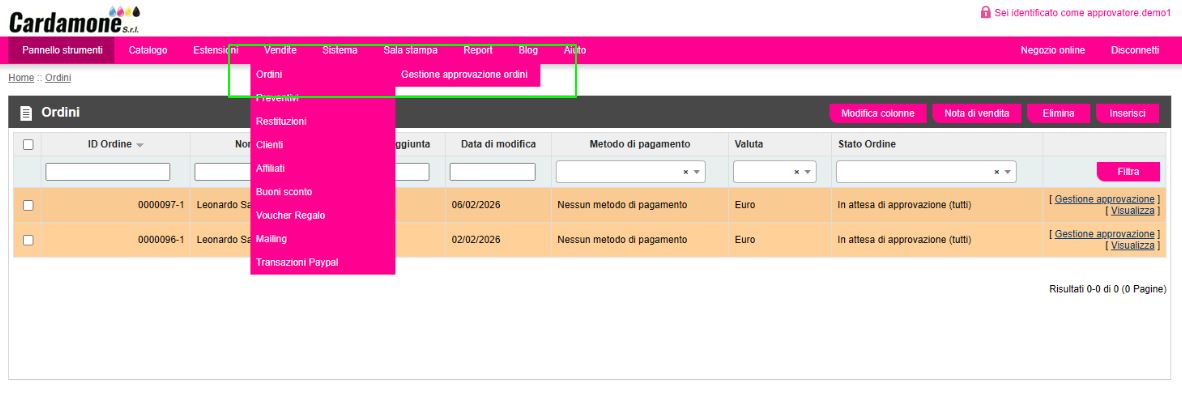The image size is (1182, 393).
Task: Click the Ordini document icon in the header
Action: [x=26, y=113]
